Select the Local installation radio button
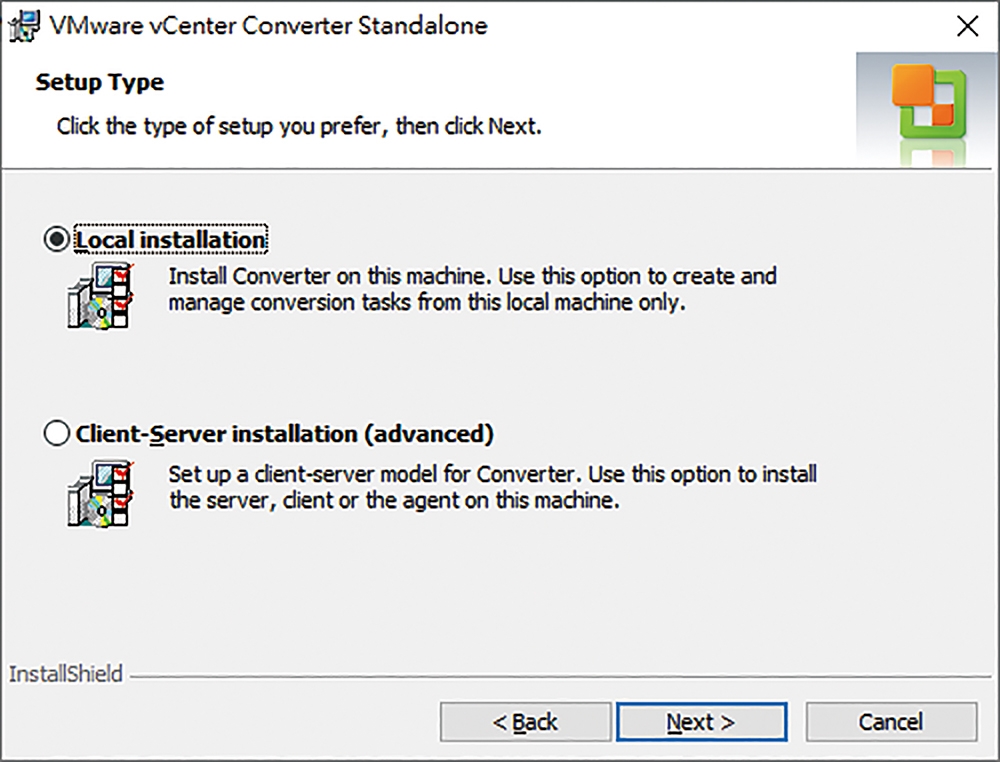 tap(57, 240)
